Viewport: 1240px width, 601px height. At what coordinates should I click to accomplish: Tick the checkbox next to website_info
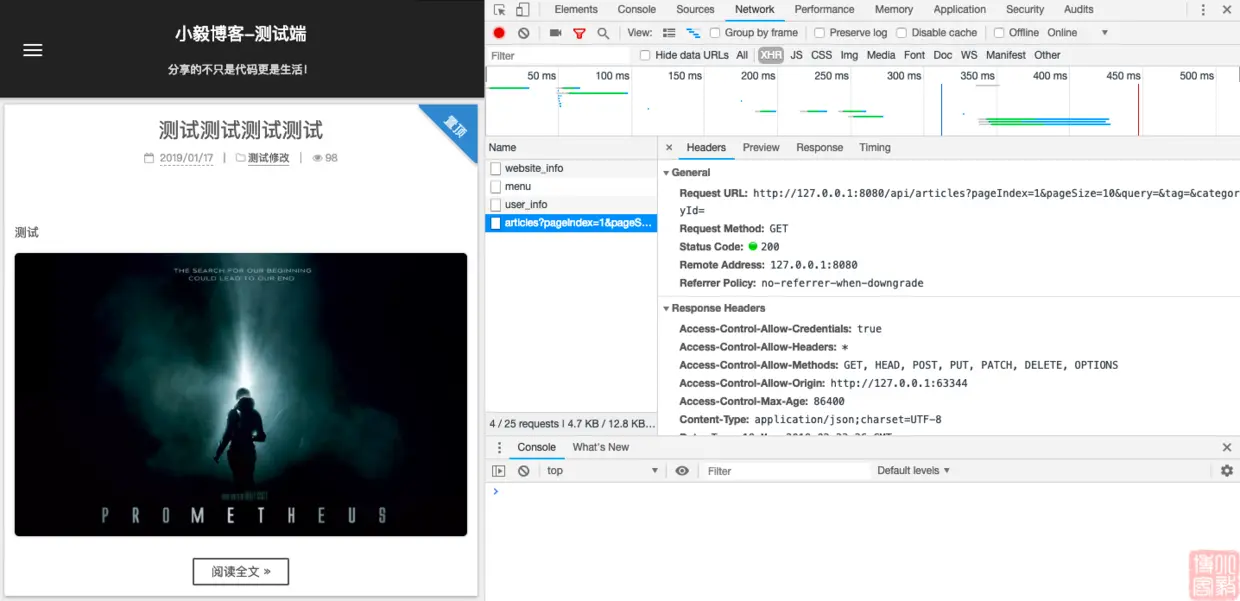(x=495, y=168)
